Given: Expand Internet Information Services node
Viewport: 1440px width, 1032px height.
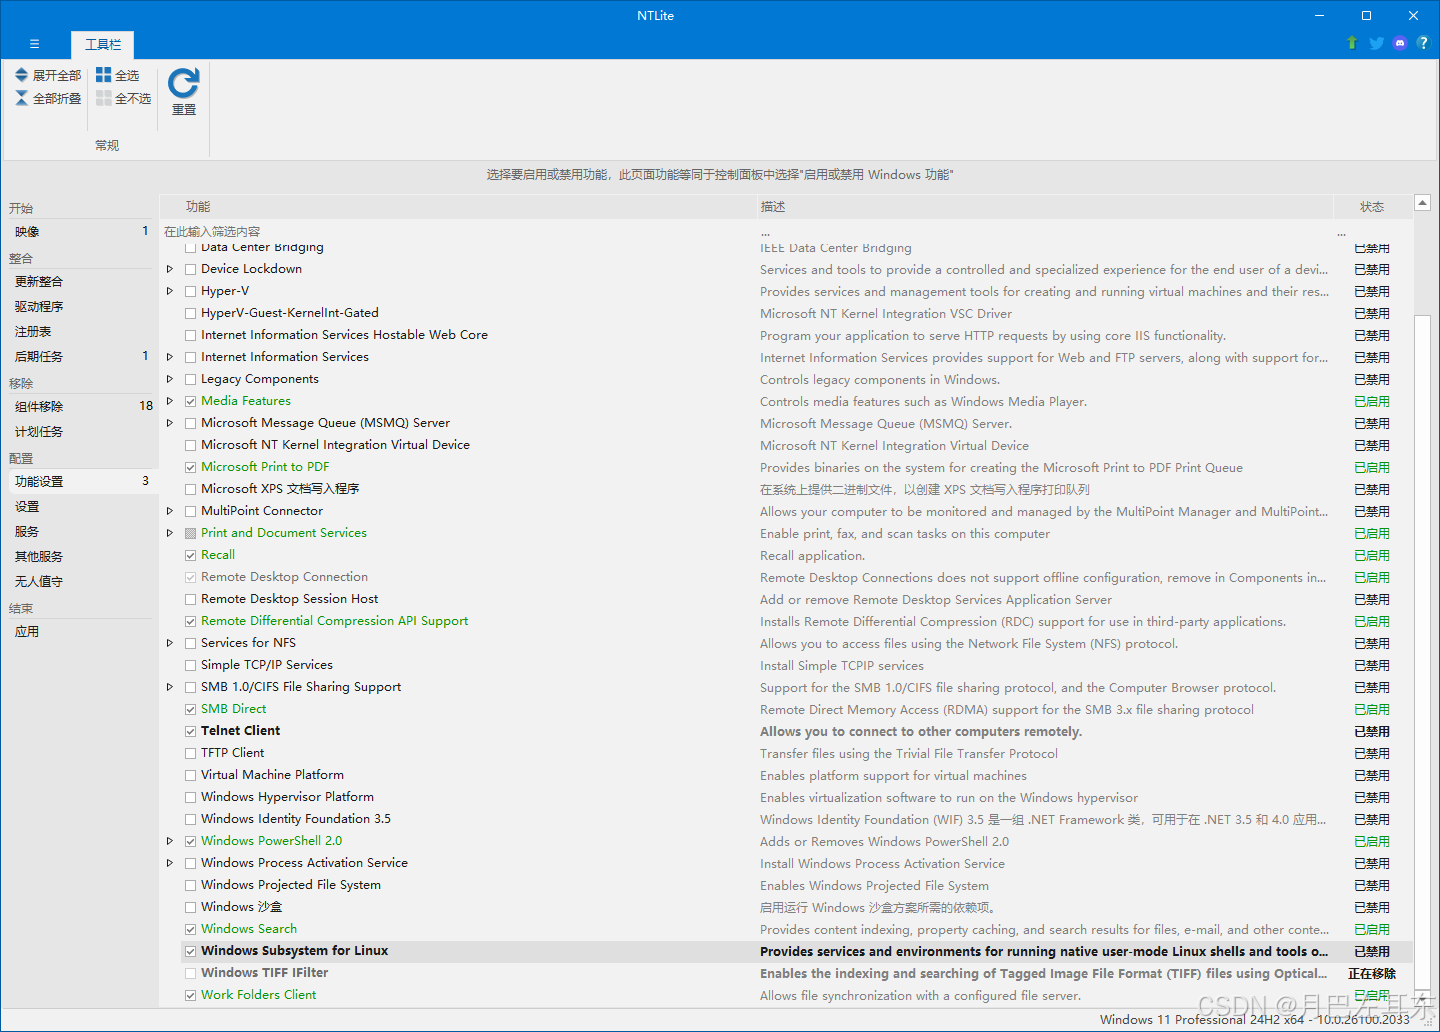Looking at the screenshot, I should click(x=170, y=357).
